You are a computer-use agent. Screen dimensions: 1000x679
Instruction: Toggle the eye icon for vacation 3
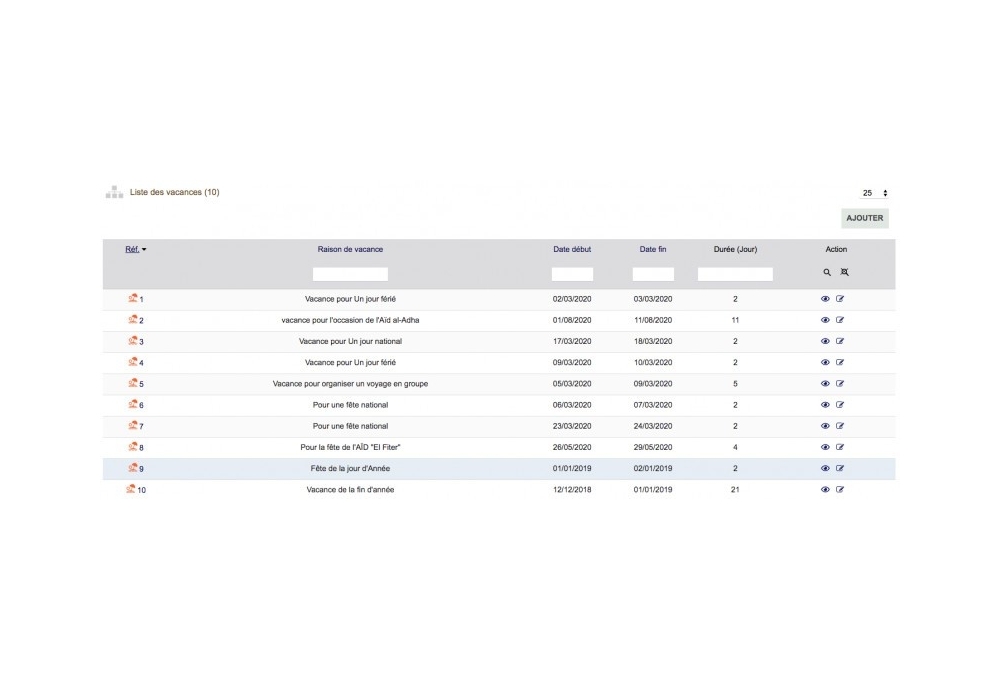point(825,341)
